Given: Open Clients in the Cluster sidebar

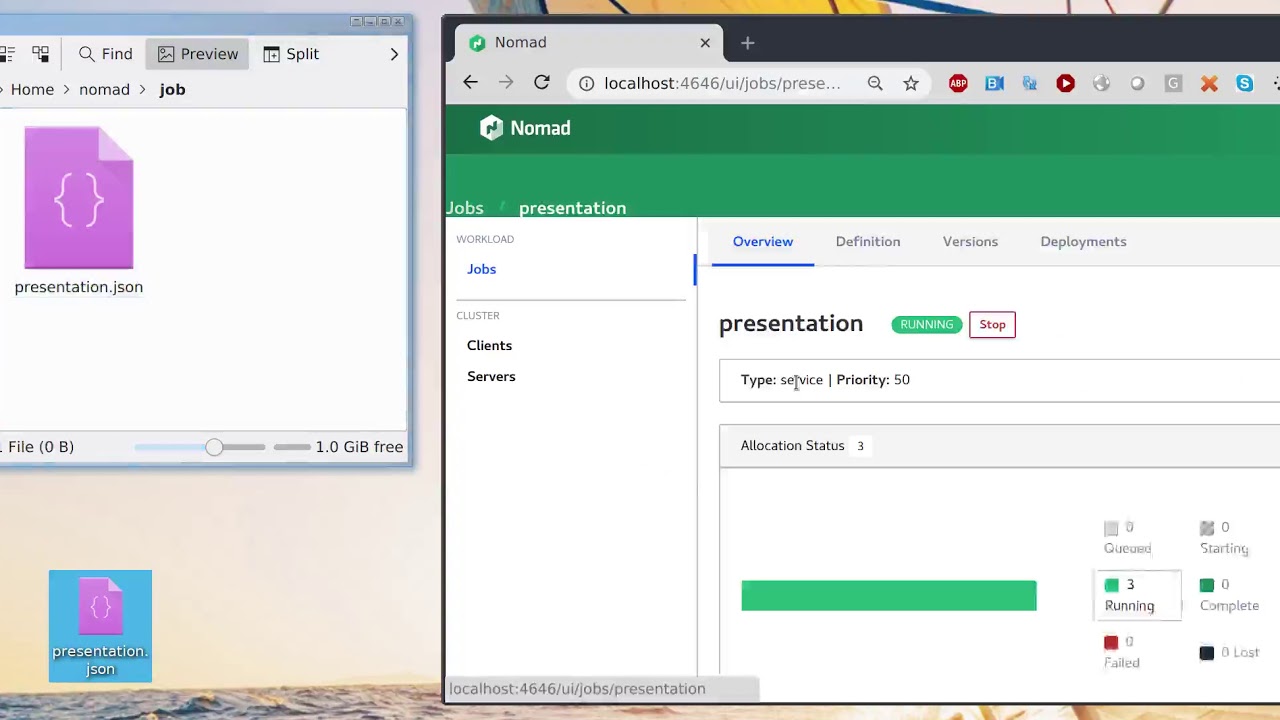Looking at the screenshot, I should 489,345.
